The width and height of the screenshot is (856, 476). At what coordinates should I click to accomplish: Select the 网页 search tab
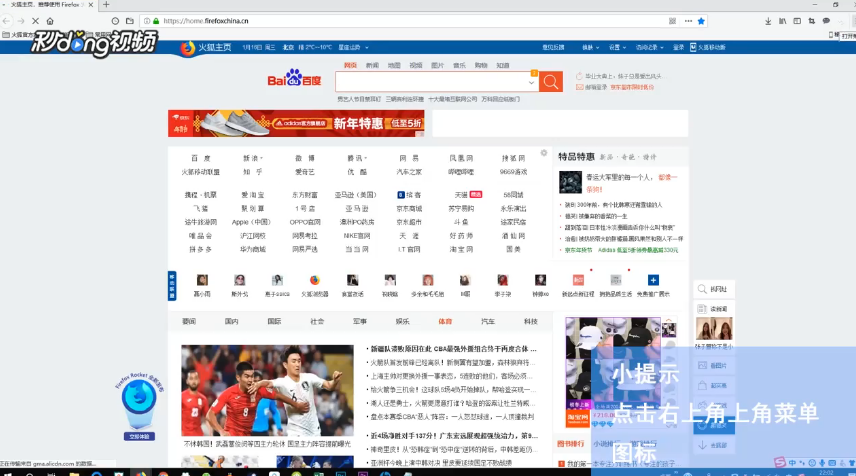350,66
